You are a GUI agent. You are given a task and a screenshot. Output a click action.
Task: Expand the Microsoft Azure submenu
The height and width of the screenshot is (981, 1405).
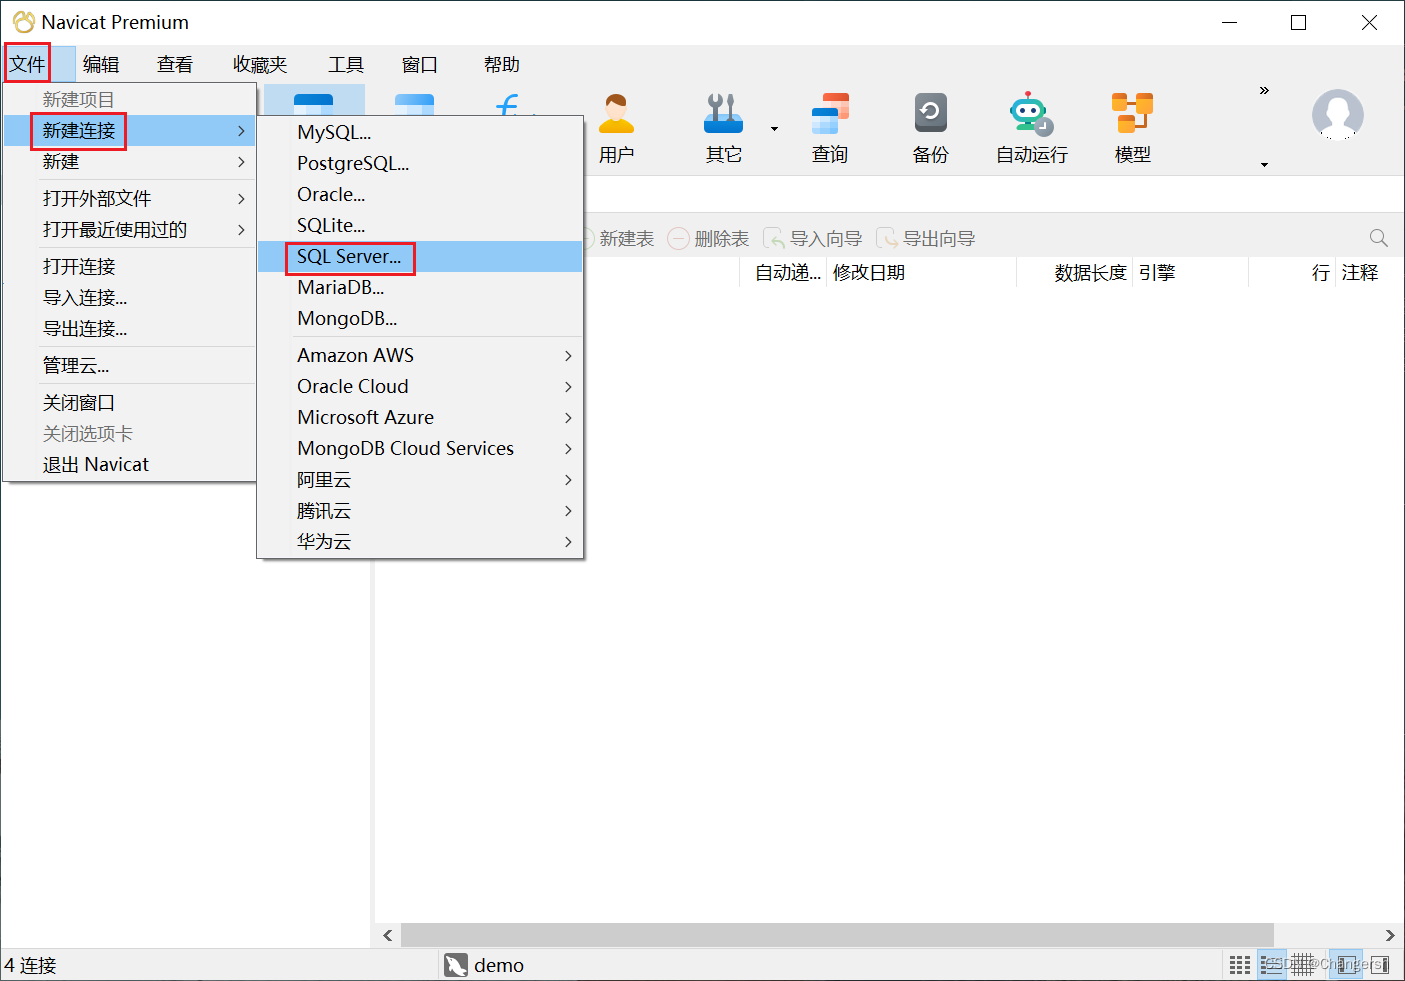pyautogui.click(x=568, y=418)
